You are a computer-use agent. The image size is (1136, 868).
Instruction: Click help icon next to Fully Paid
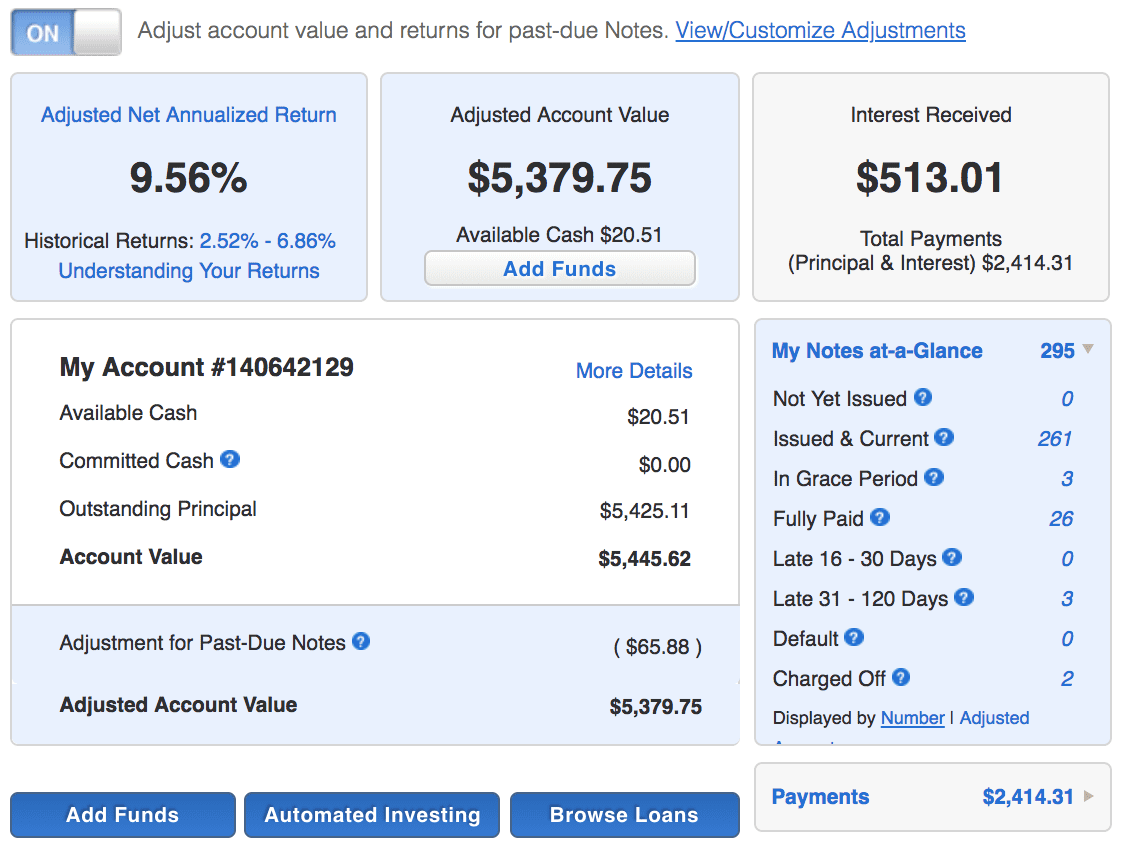pos(880,517)
